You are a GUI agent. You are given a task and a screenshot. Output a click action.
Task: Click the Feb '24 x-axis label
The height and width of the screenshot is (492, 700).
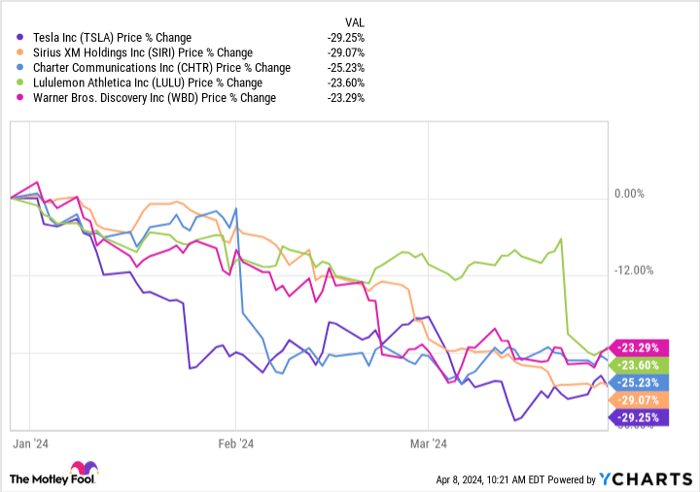click(x=234, y=441)
